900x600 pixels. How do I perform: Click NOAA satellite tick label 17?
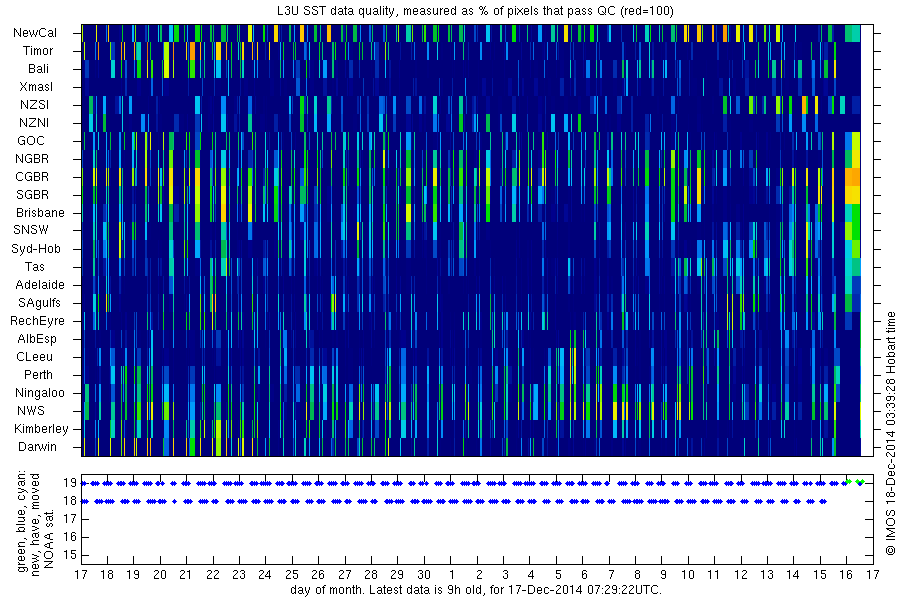click(x=70, y=519)
